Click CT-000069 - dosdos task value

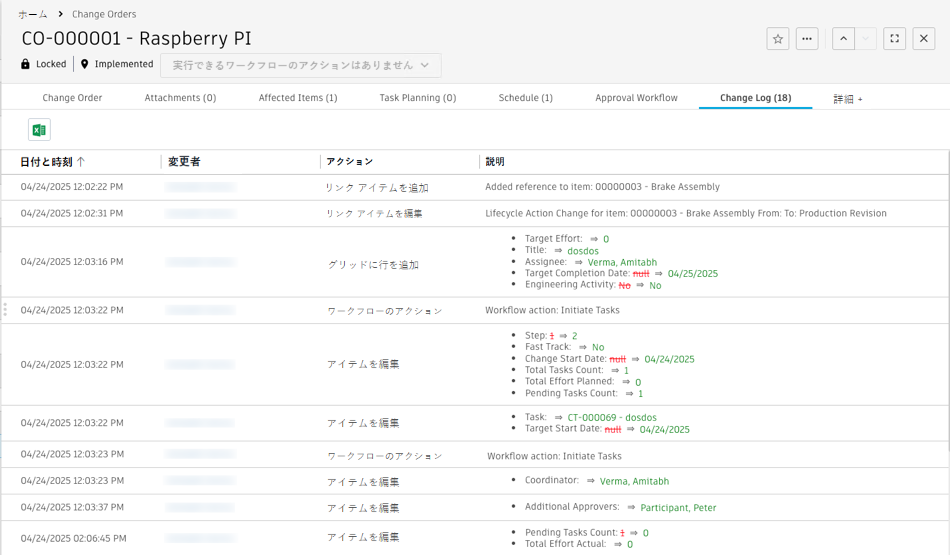click(612, 417)
